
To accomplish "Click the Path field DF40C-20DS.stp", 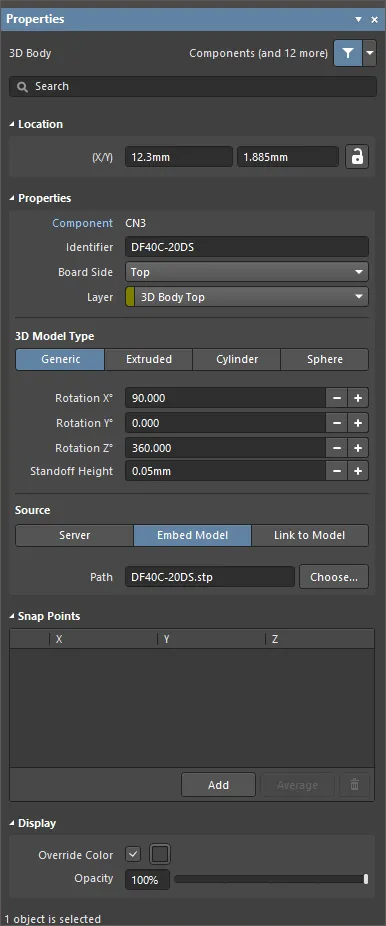I will click(210, 577).
